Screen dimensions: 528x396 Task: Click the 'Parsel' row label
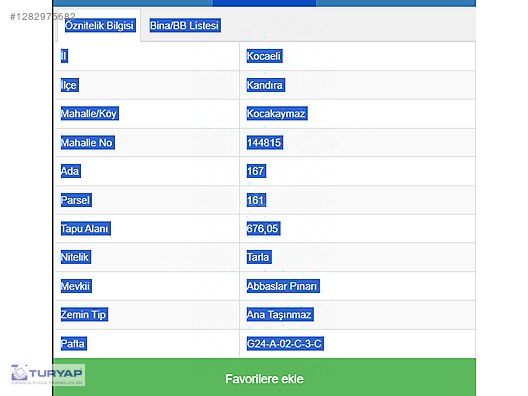pos(76,200)
